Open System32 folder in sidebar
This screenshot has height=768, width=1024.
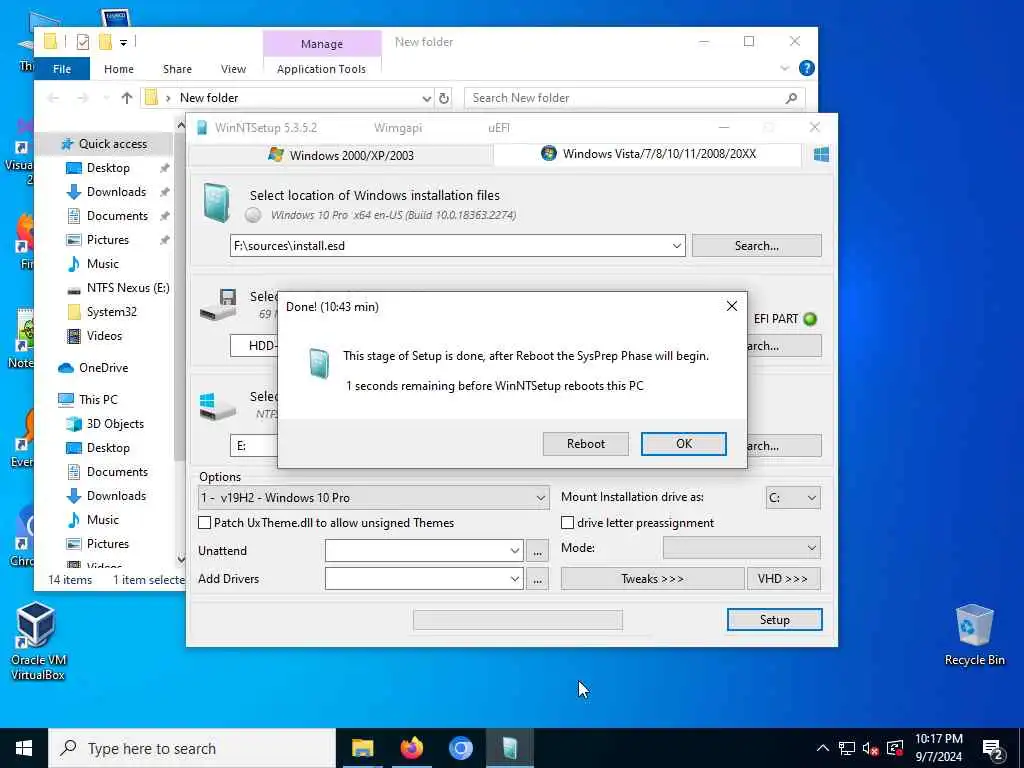click(112, 312)
